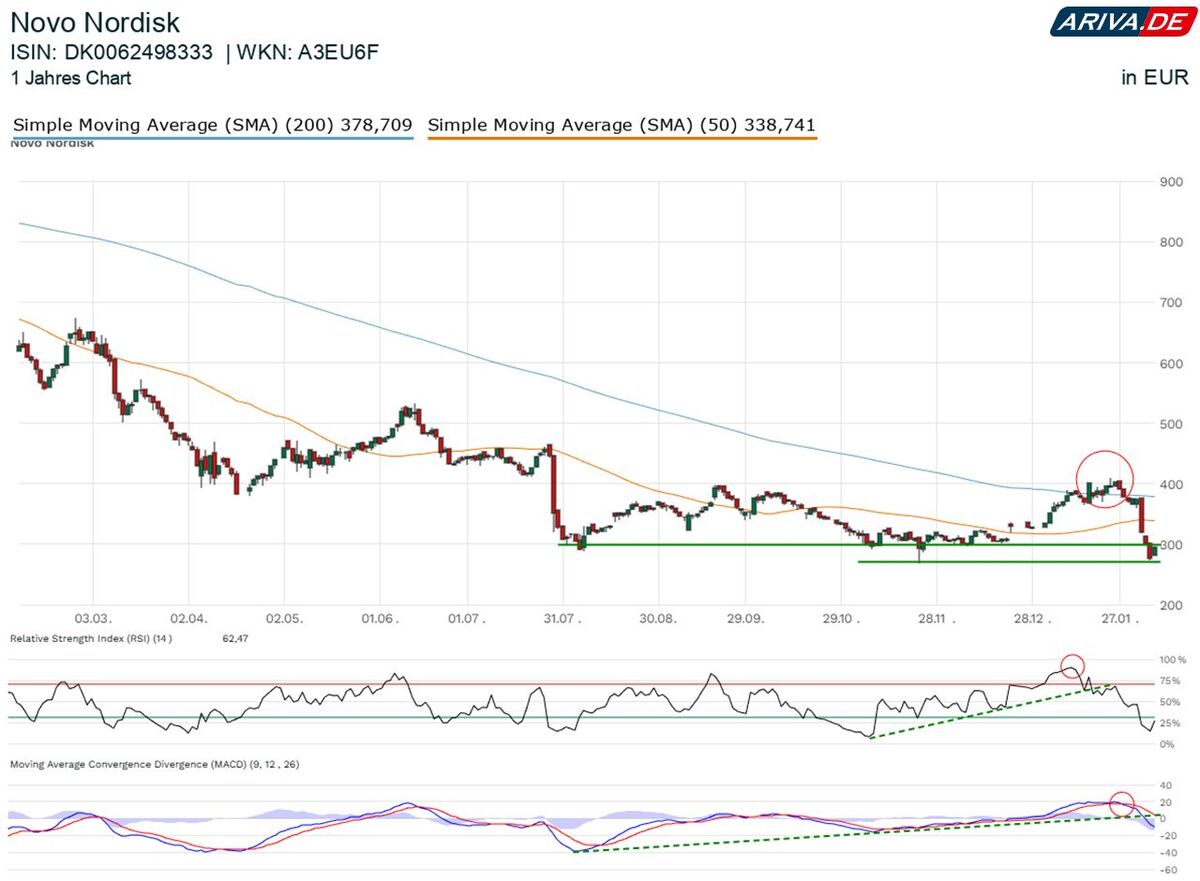Image resolution: width=1200 pixels, height=881 pixels.
Task: Click the Relative Strength Index (RSI) (14) label
Action: coord(91,638)
